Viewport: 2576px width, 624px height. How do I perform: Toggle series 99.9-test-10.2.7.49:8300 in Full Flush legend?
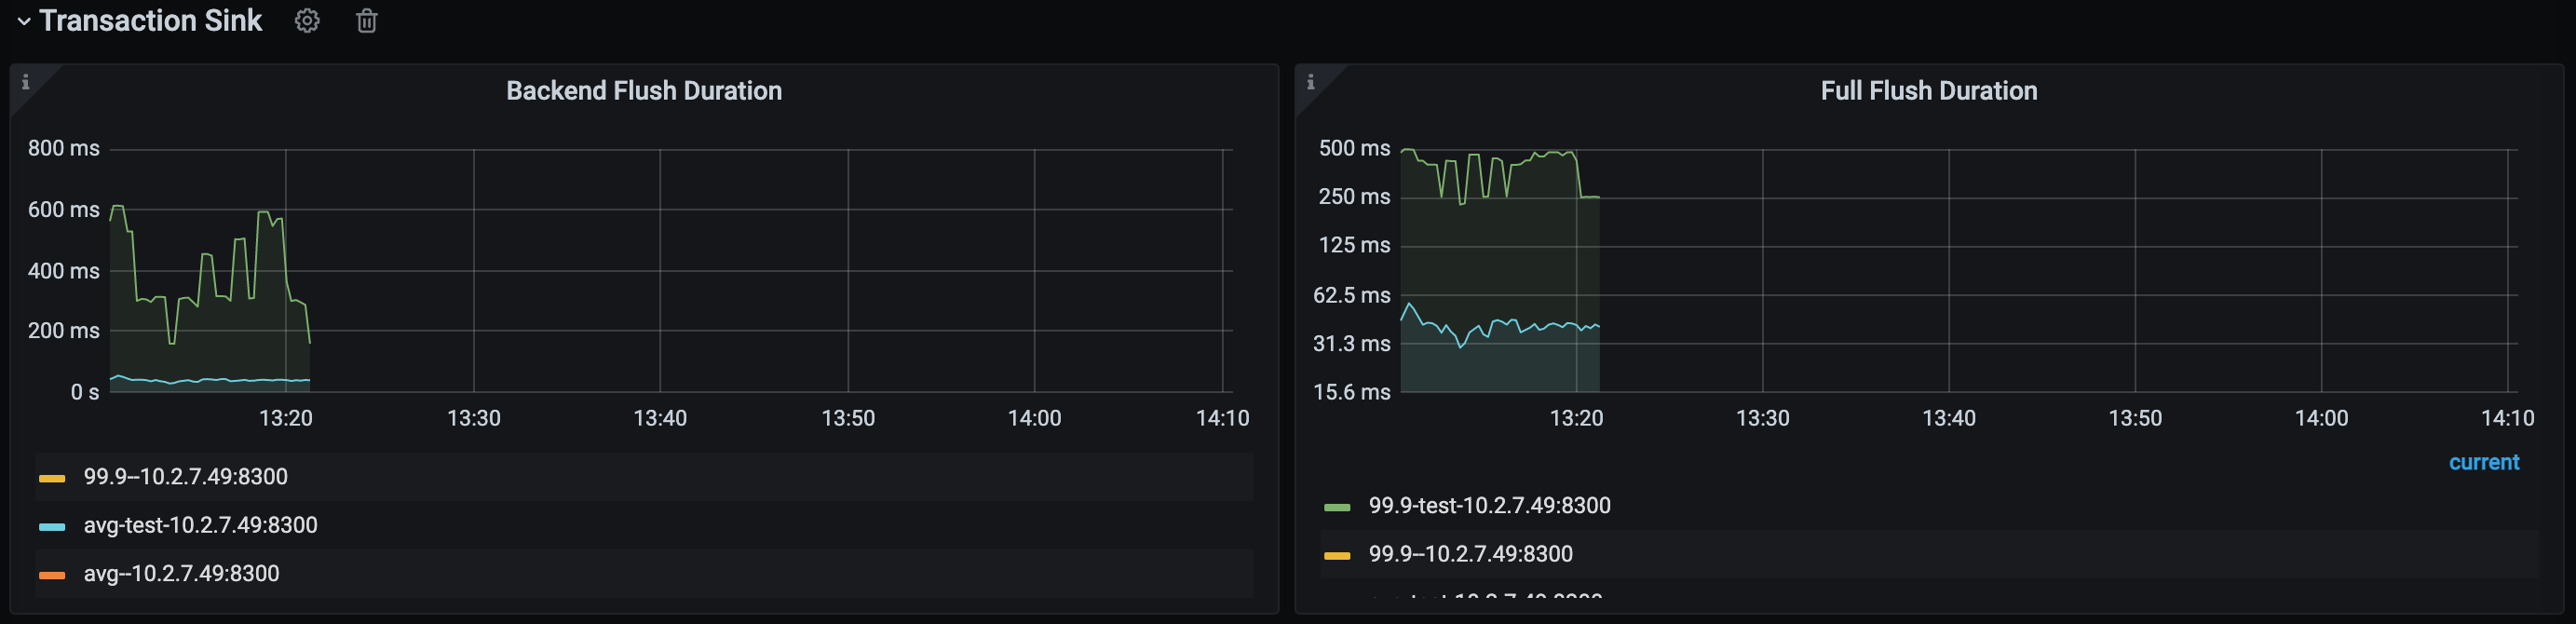(x=1490, y=506)
